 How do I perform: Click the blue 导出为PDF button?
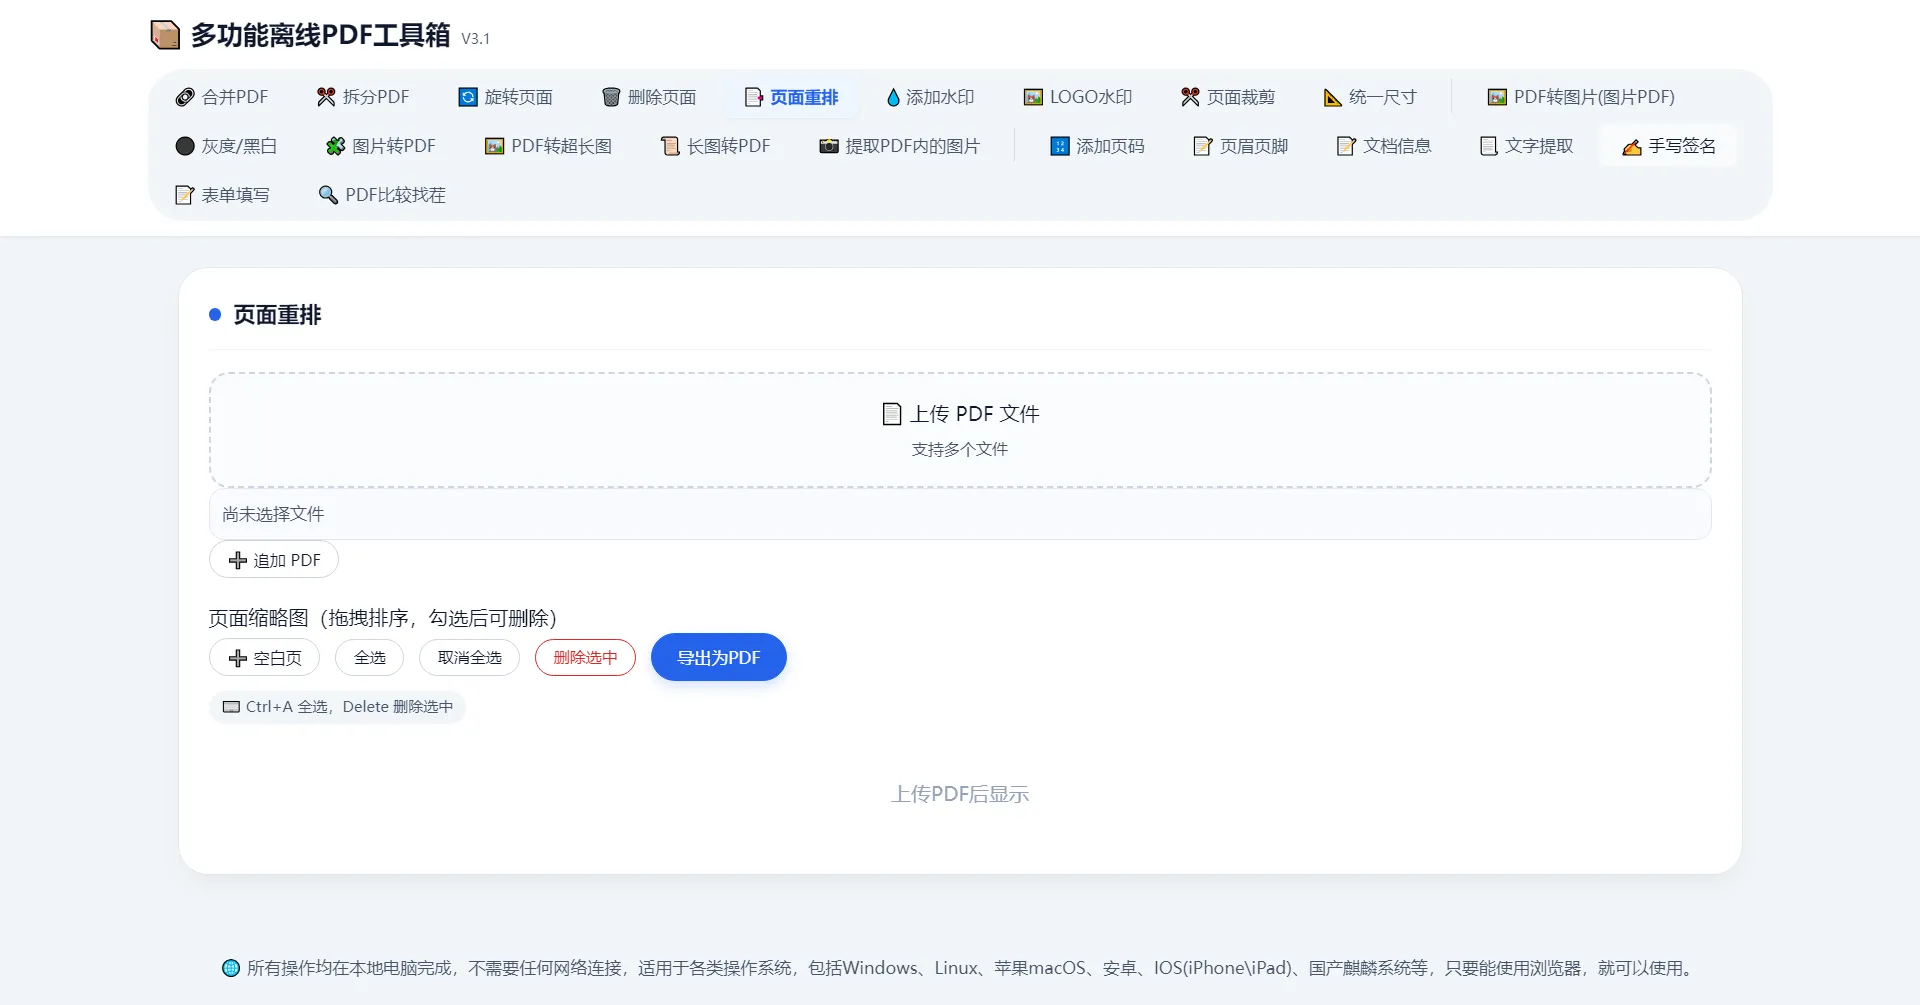[719, 657]
